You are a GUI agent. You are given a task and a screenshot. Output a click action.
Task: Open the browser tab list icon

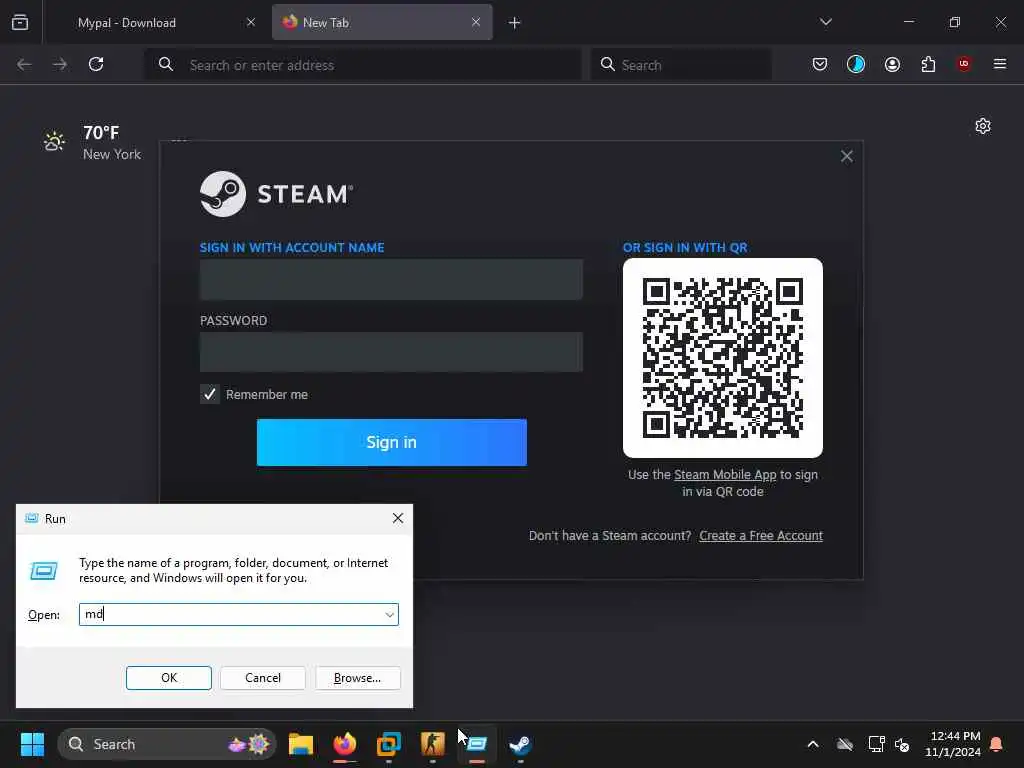click(20, 22)
